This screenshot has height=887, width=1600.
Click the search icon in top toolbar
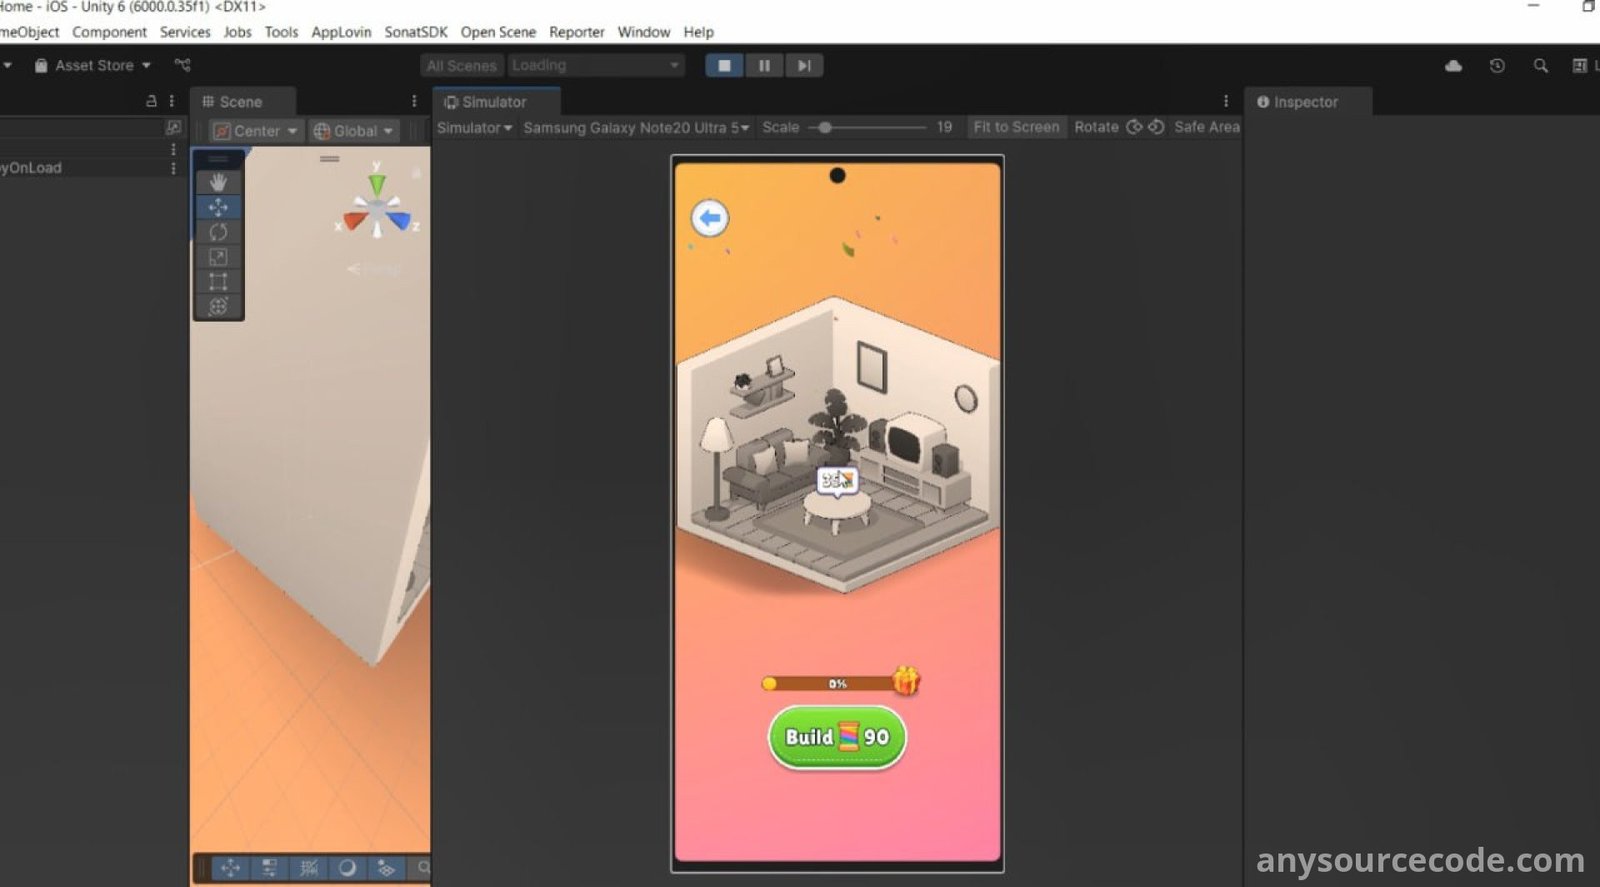[1540, 66]
